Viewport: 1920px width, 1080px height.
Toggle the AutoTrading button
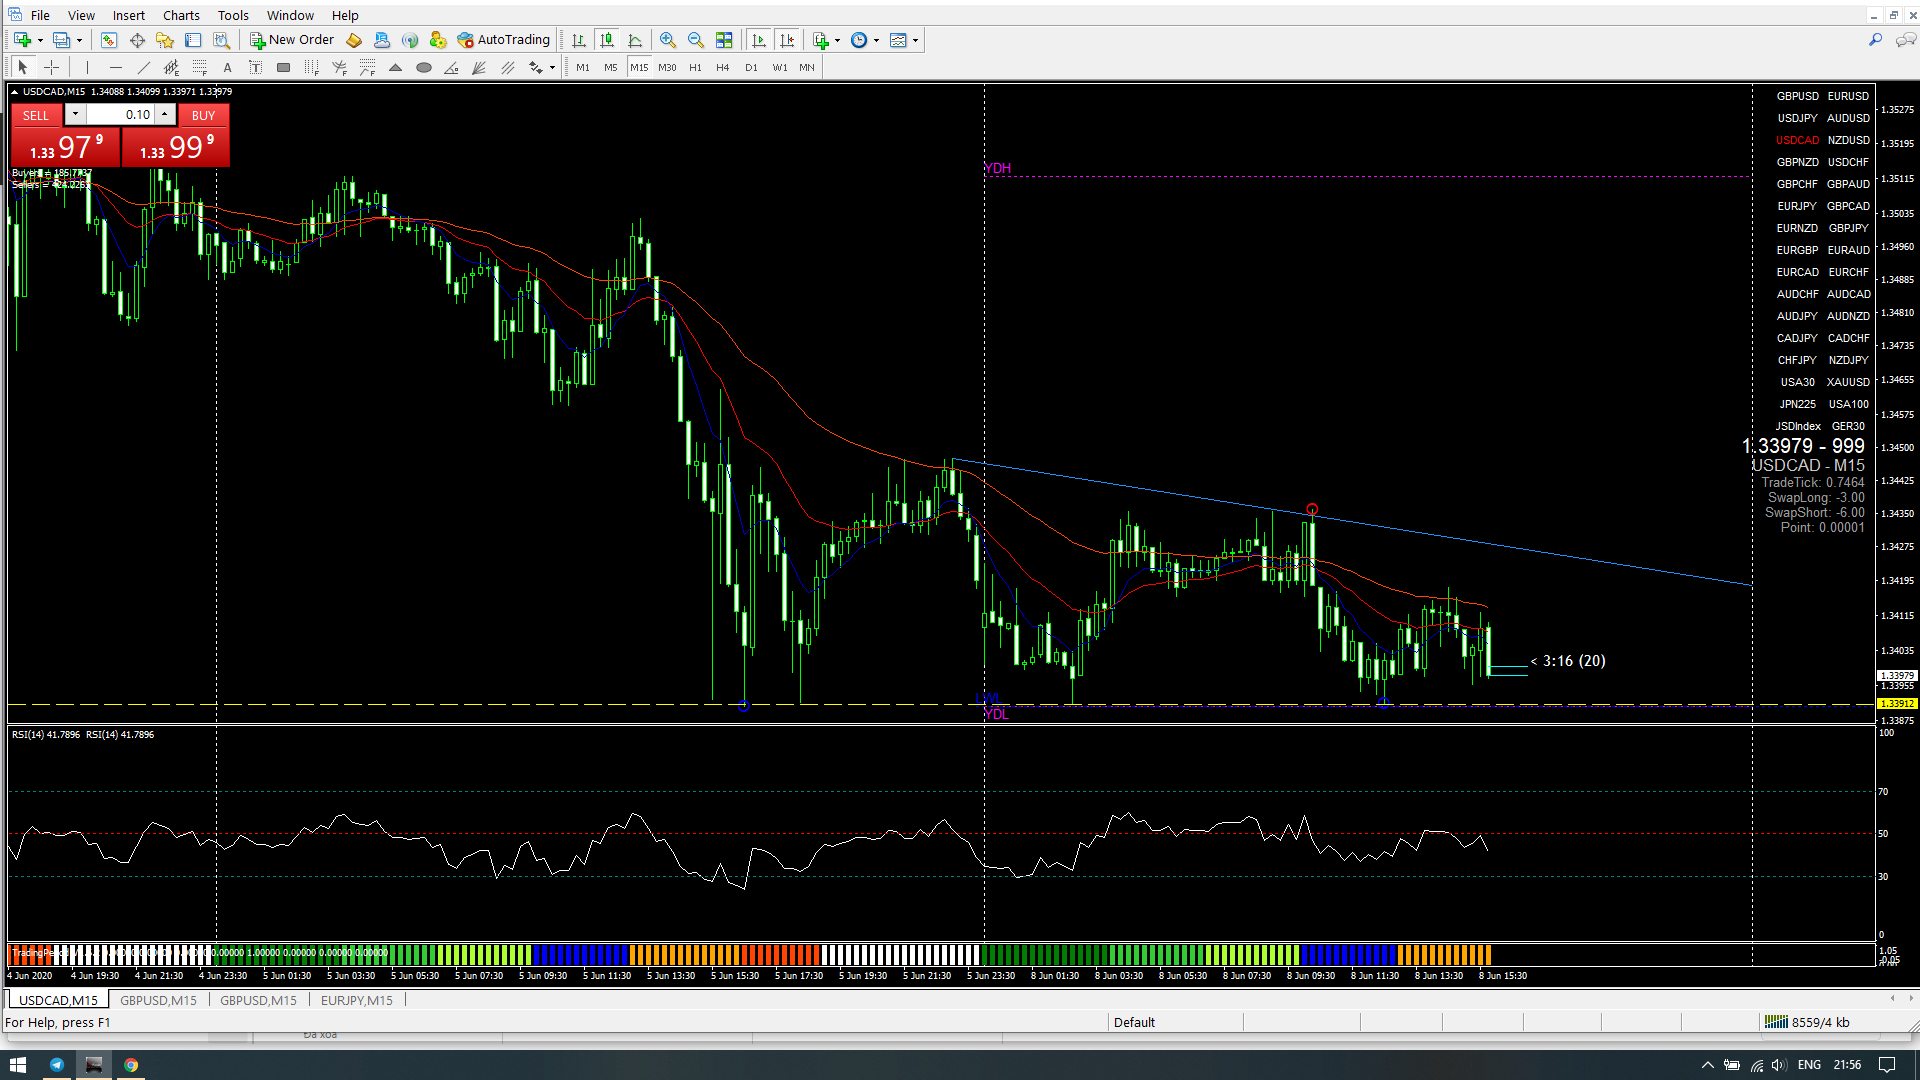click(504, 40)
